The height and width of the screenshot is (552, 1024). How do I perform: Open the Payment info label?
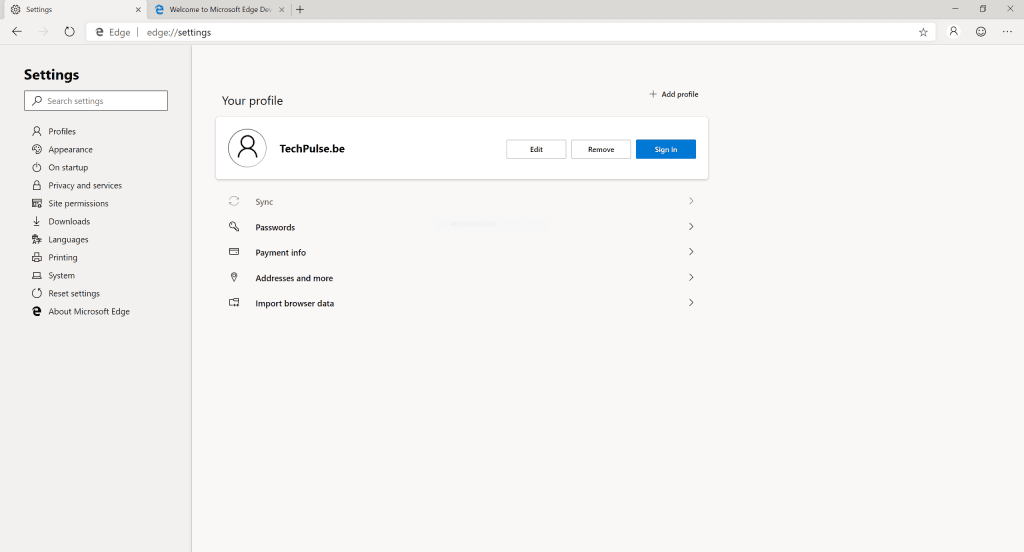pos(280,253)
